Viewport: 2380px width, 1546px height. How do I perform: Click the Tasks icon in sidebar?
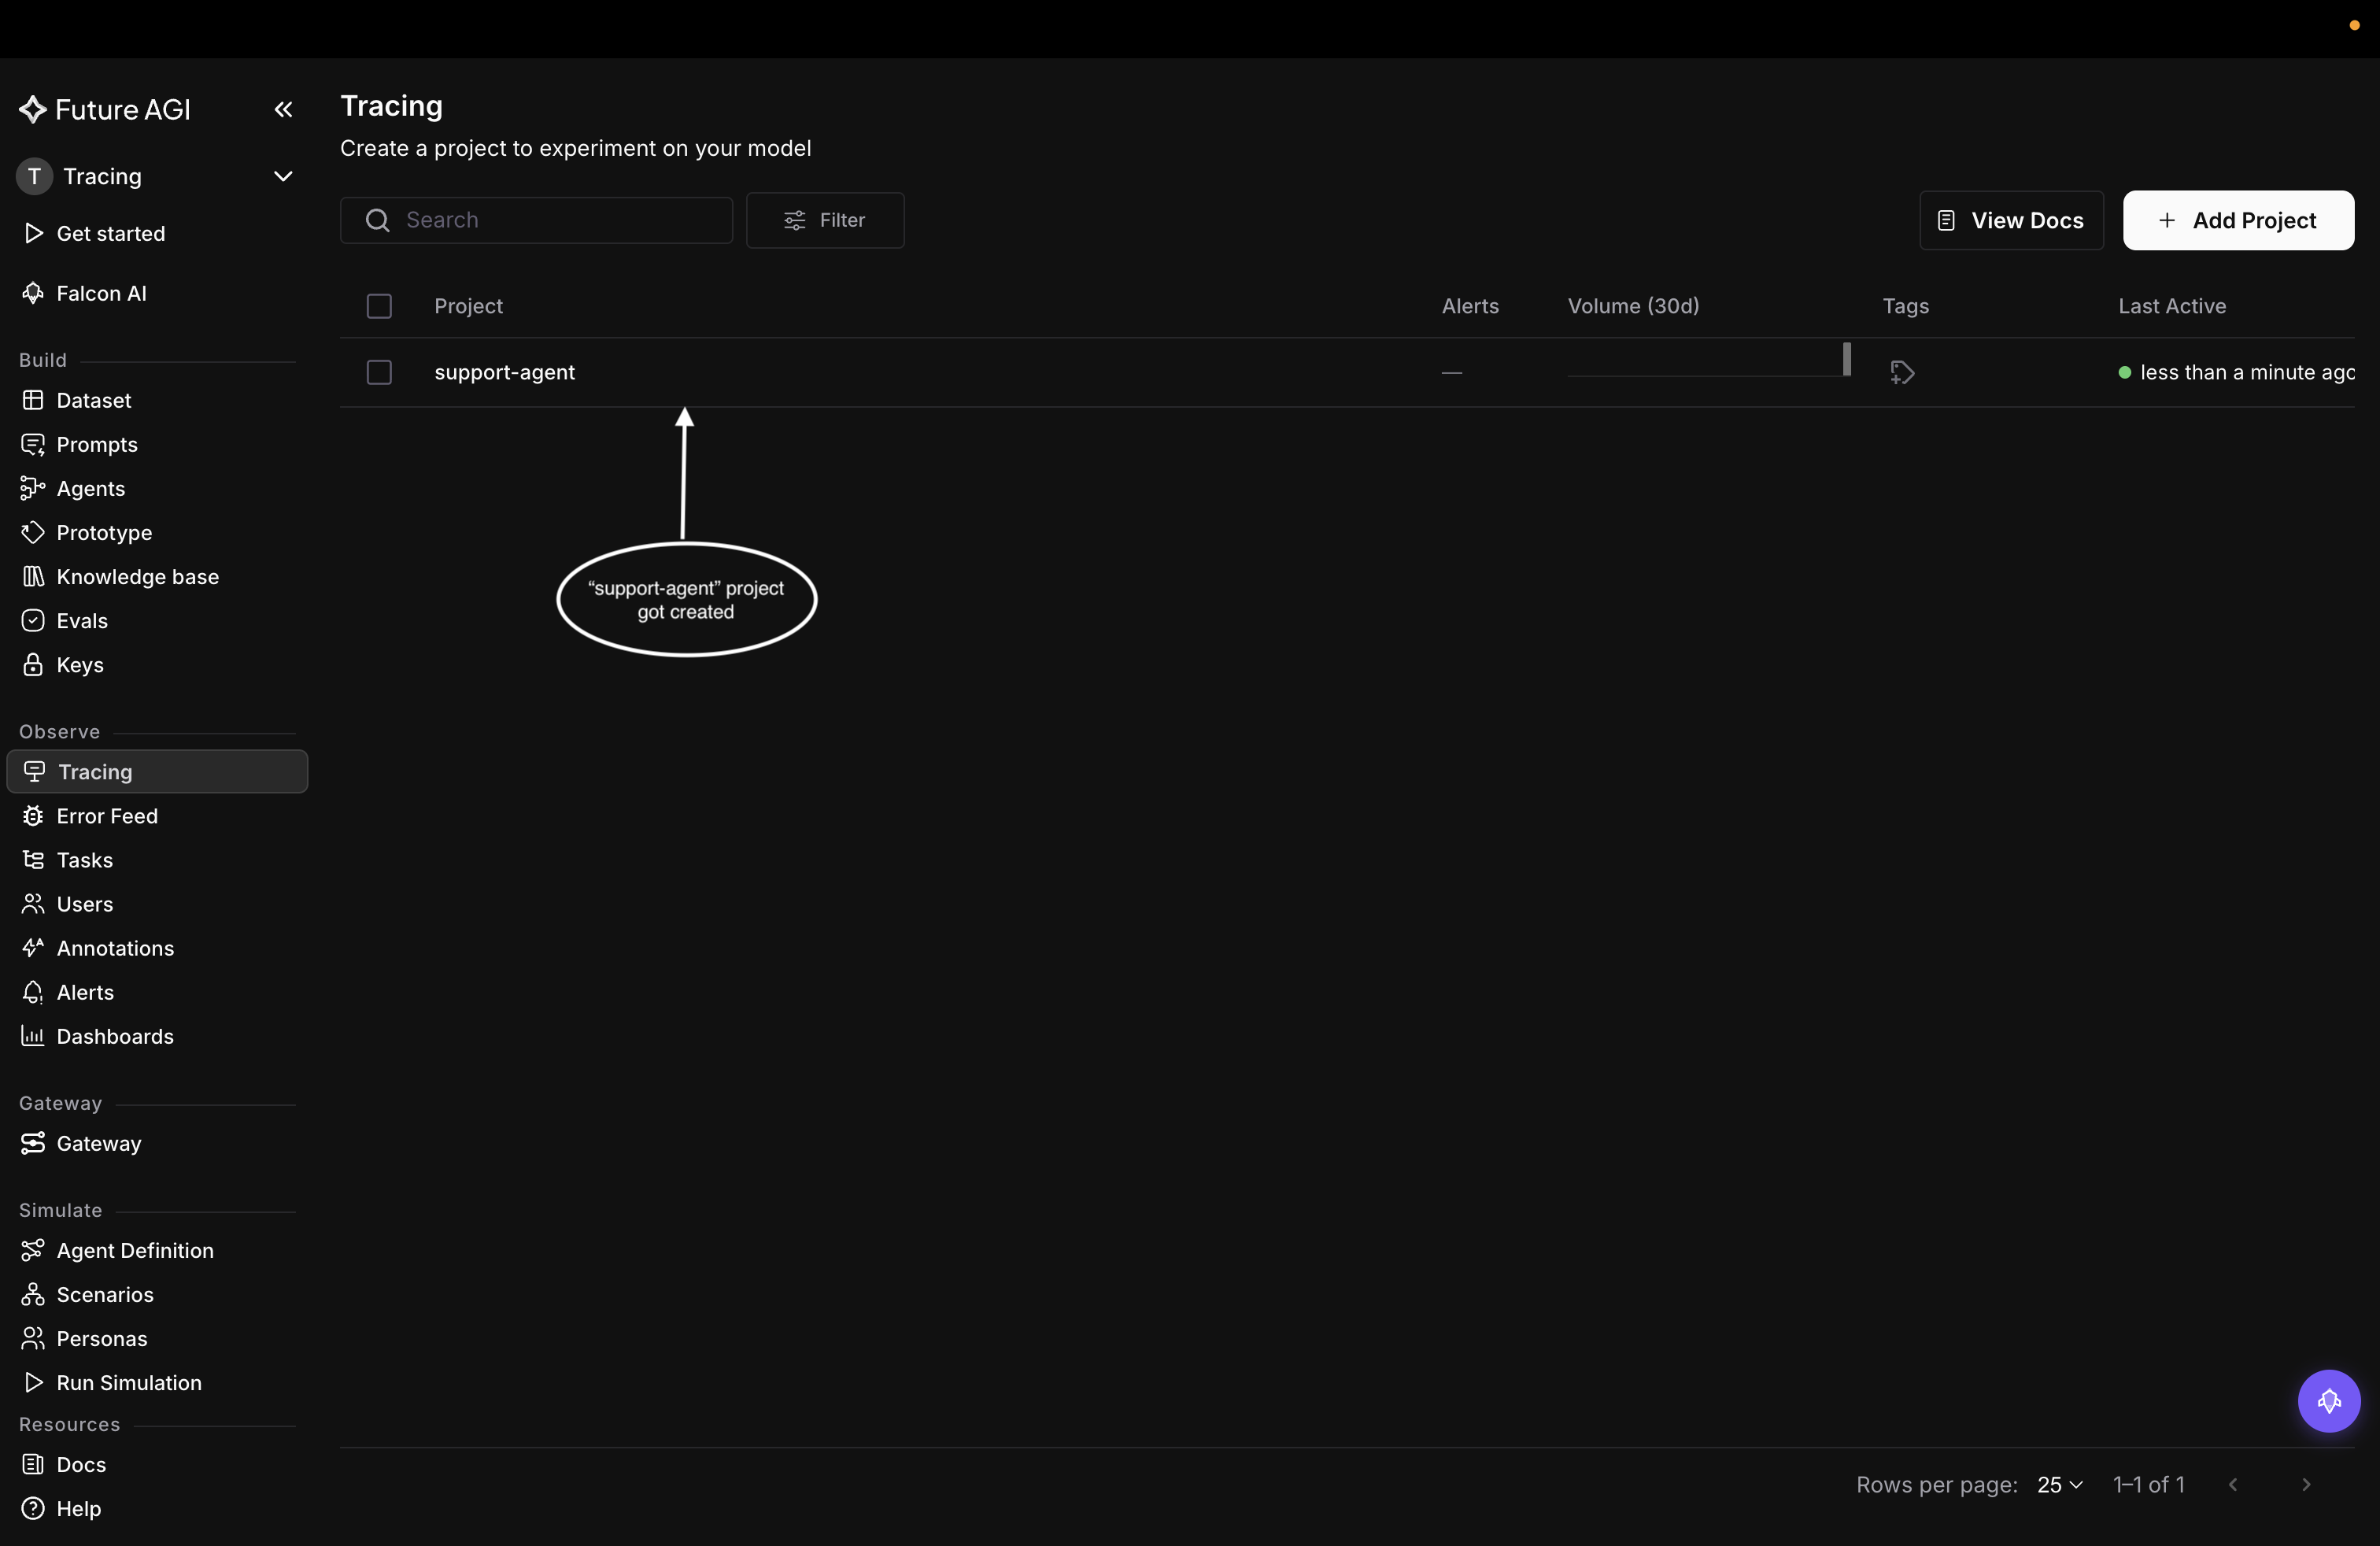pos(33,859)
